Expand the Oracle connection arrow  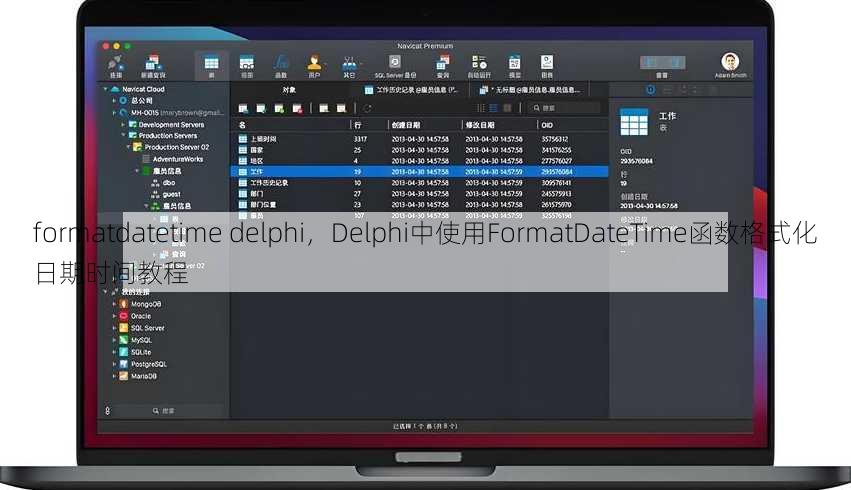114,316
